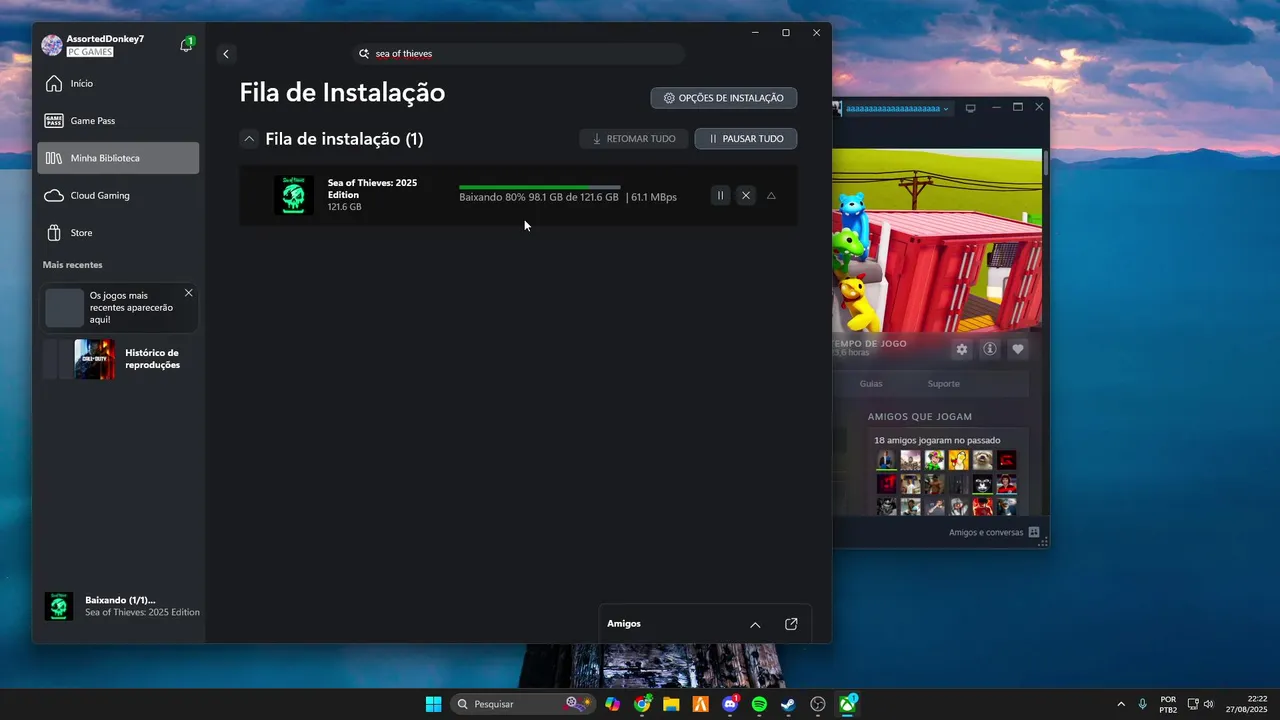The height and width of the screenshot is (720, 1280).
Task: Click the Sea of Thieves queue thumbnail
Action: click(294, 195)
